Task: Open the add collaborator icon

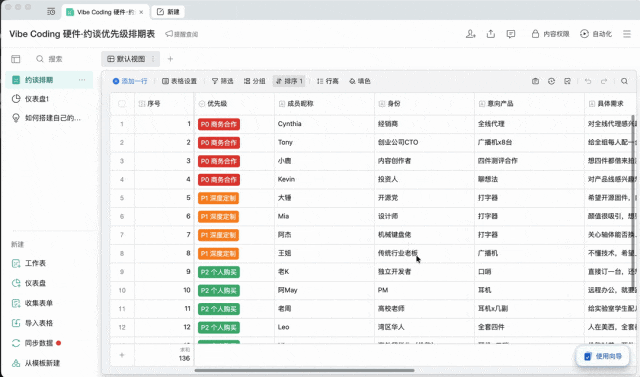Action: tap(471, 34)
